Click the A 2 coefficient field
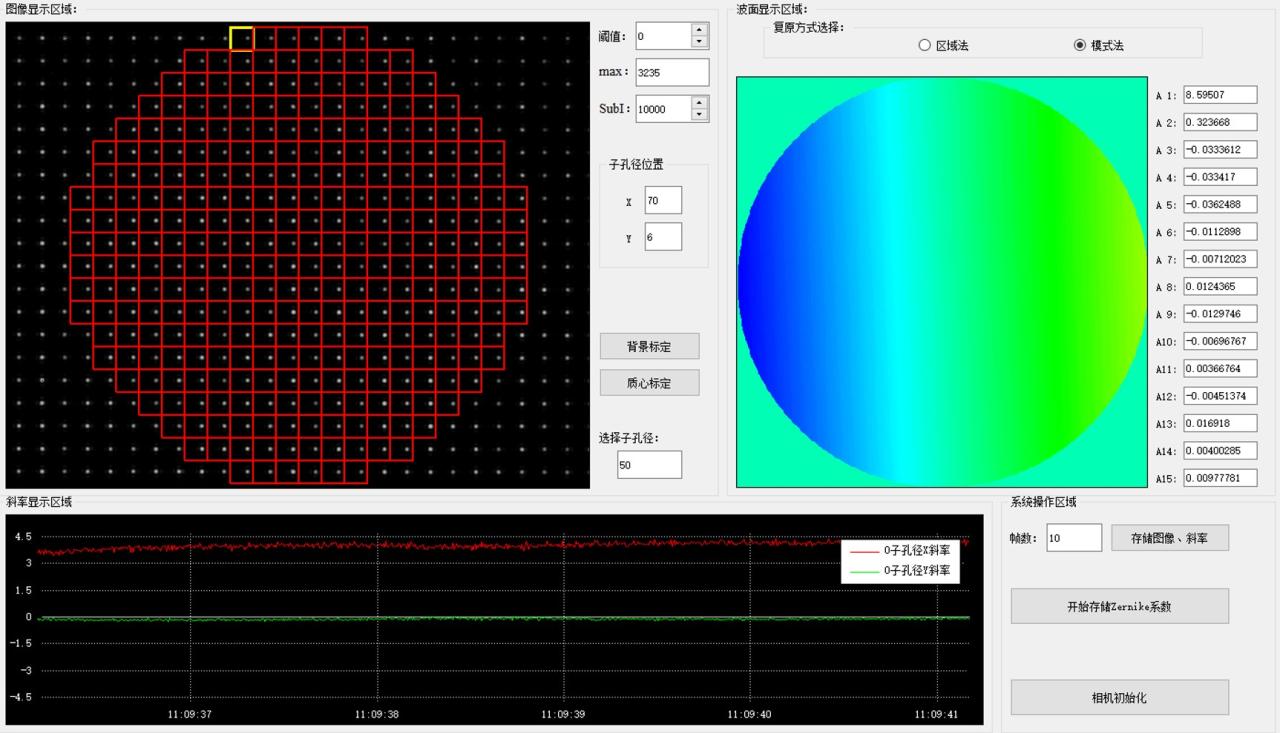Viewport: 1280px width, 733px height. 1219,122
